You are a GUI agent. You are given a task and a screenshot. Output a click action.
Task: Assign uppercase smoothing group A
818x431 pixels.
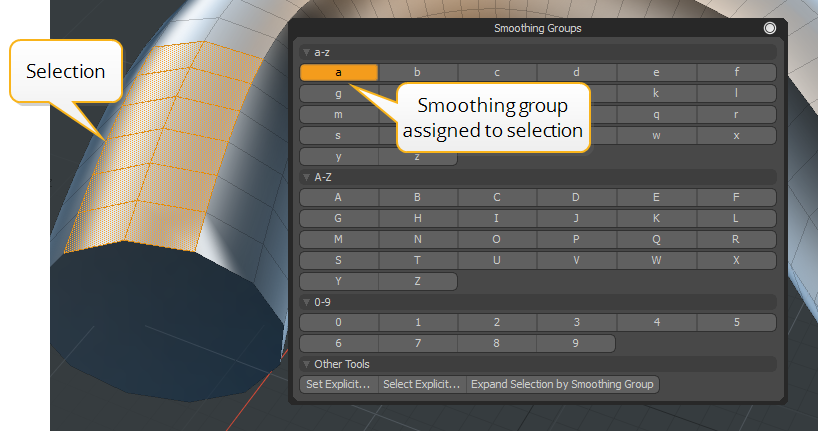339,197
